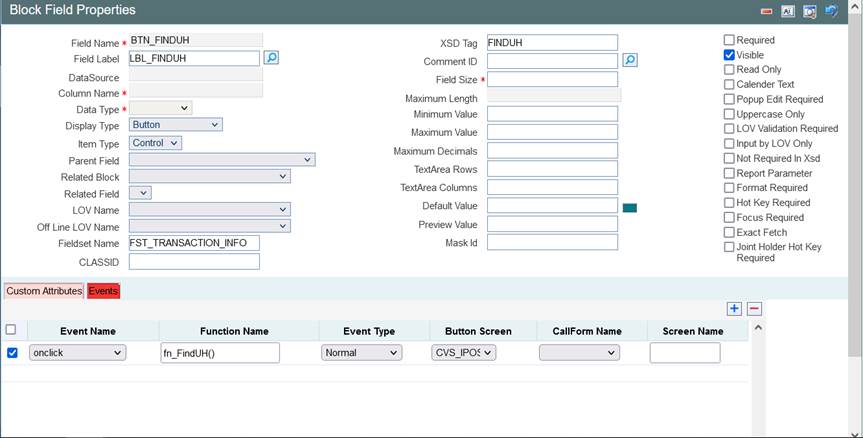
Task: Enable the Format Required checkbox
Action: [729, 188]
